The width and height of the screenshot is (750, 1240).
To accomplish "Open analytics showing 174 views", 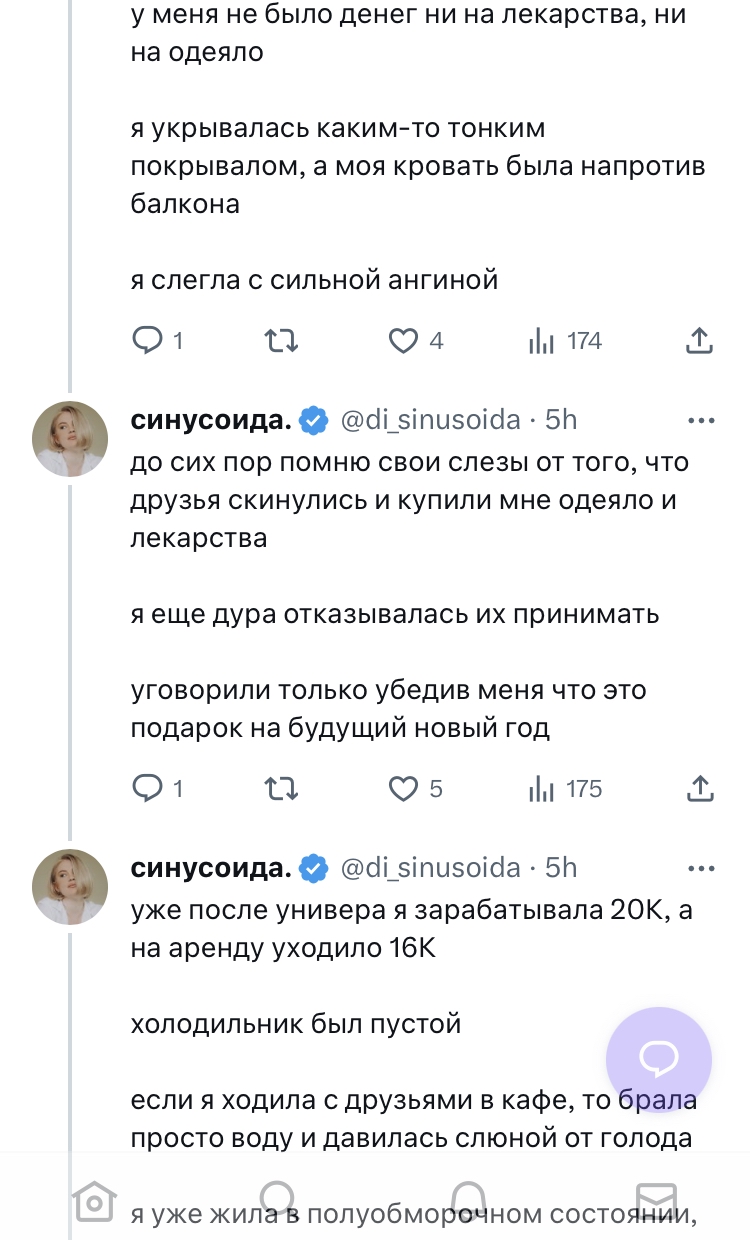I will (x=541, y=341).
